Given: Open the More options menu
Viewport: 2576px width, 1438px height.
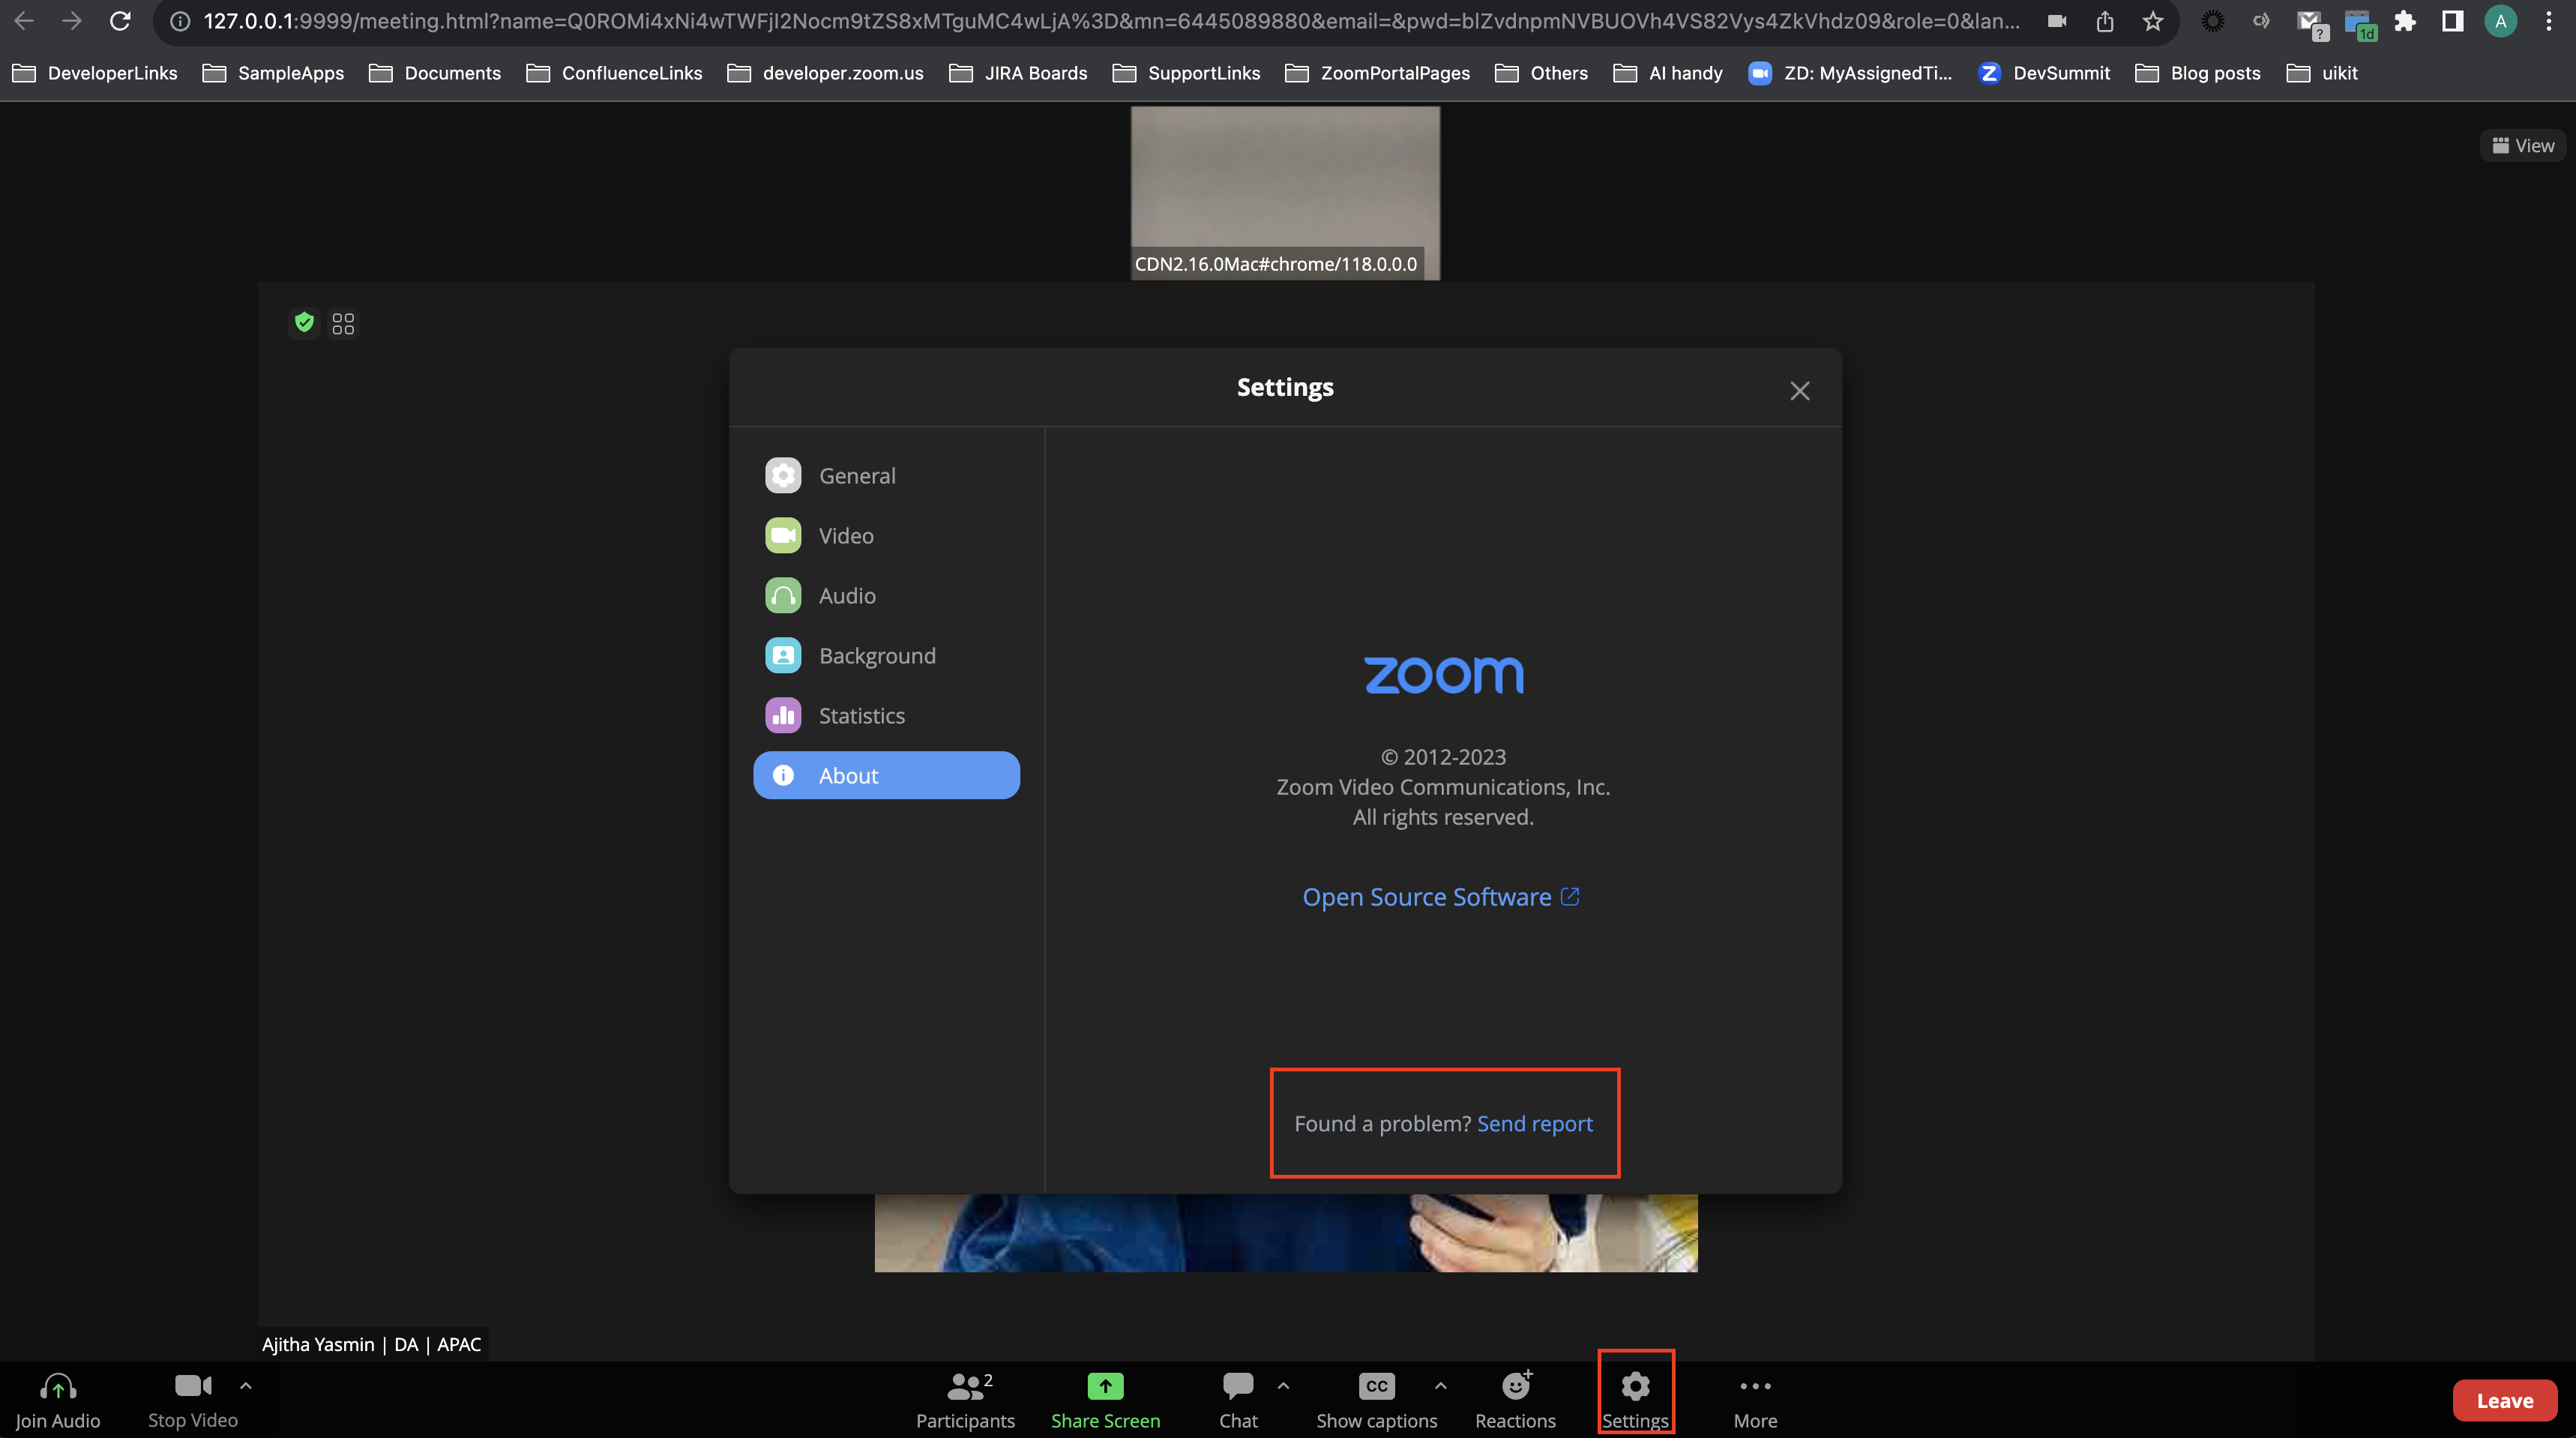Looking at the screenshot, I should (1755, 1400).
